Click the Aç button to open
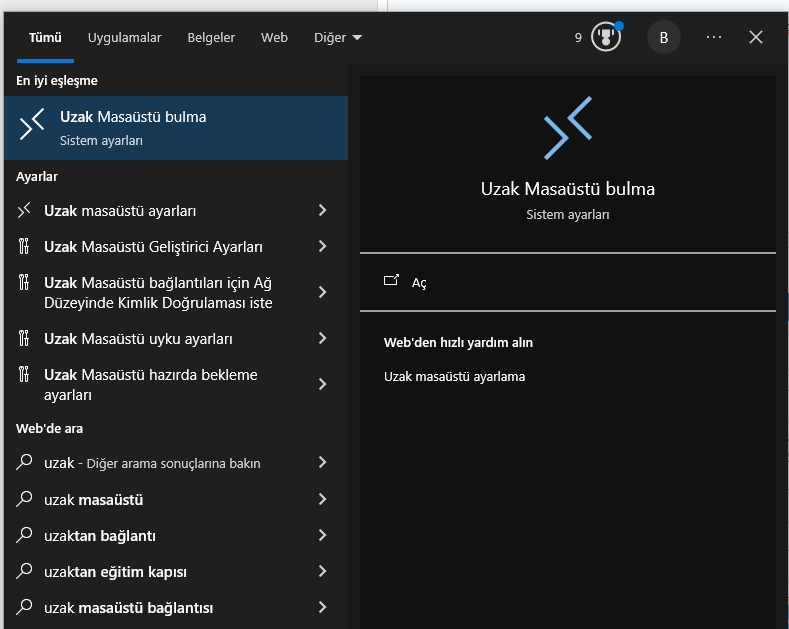 point(419,283)
